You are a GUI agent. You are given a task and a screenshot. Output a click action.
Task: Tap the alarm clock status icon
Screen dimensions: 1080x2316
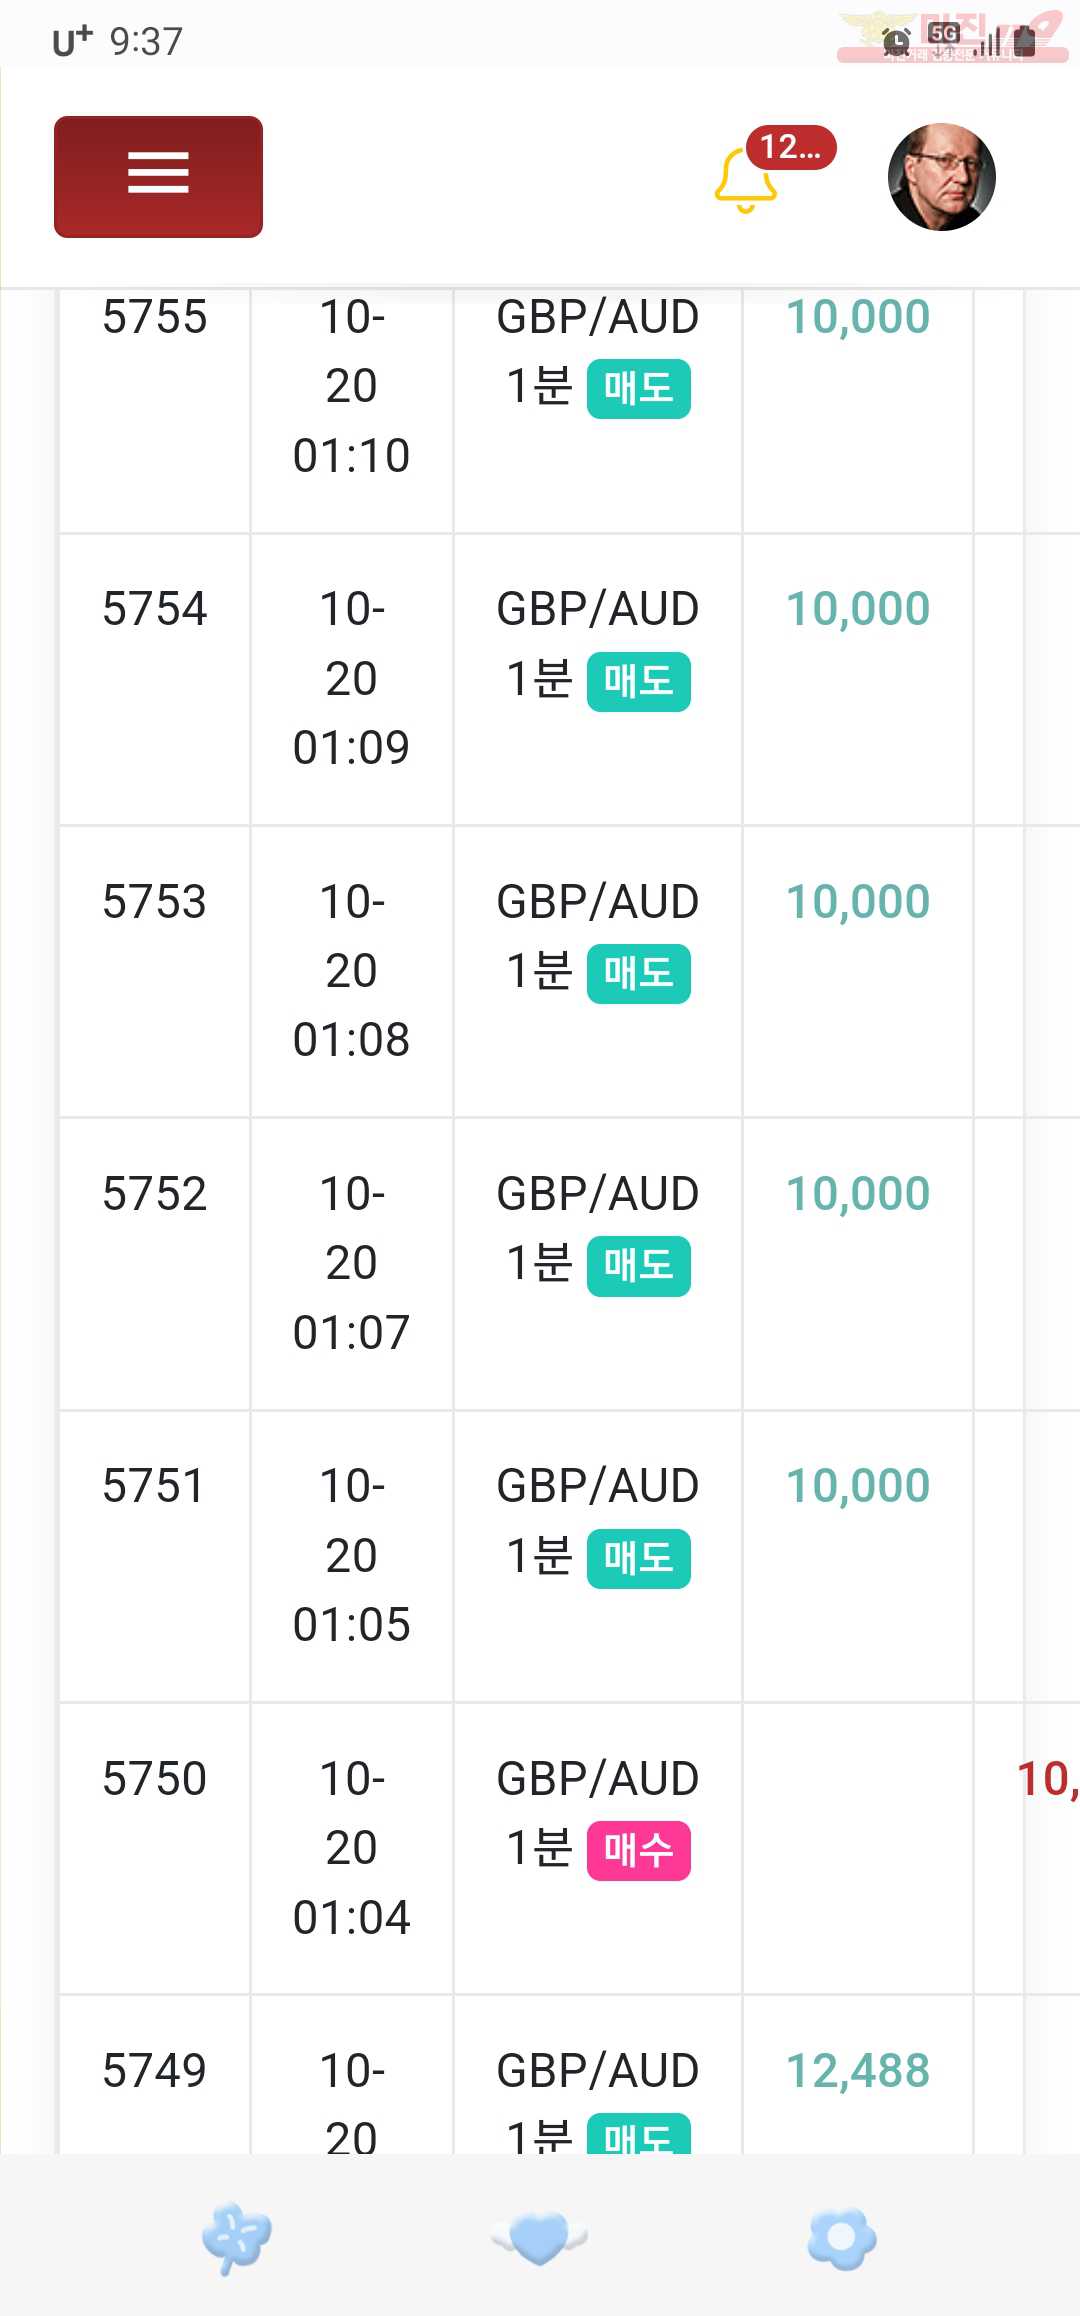897,41
